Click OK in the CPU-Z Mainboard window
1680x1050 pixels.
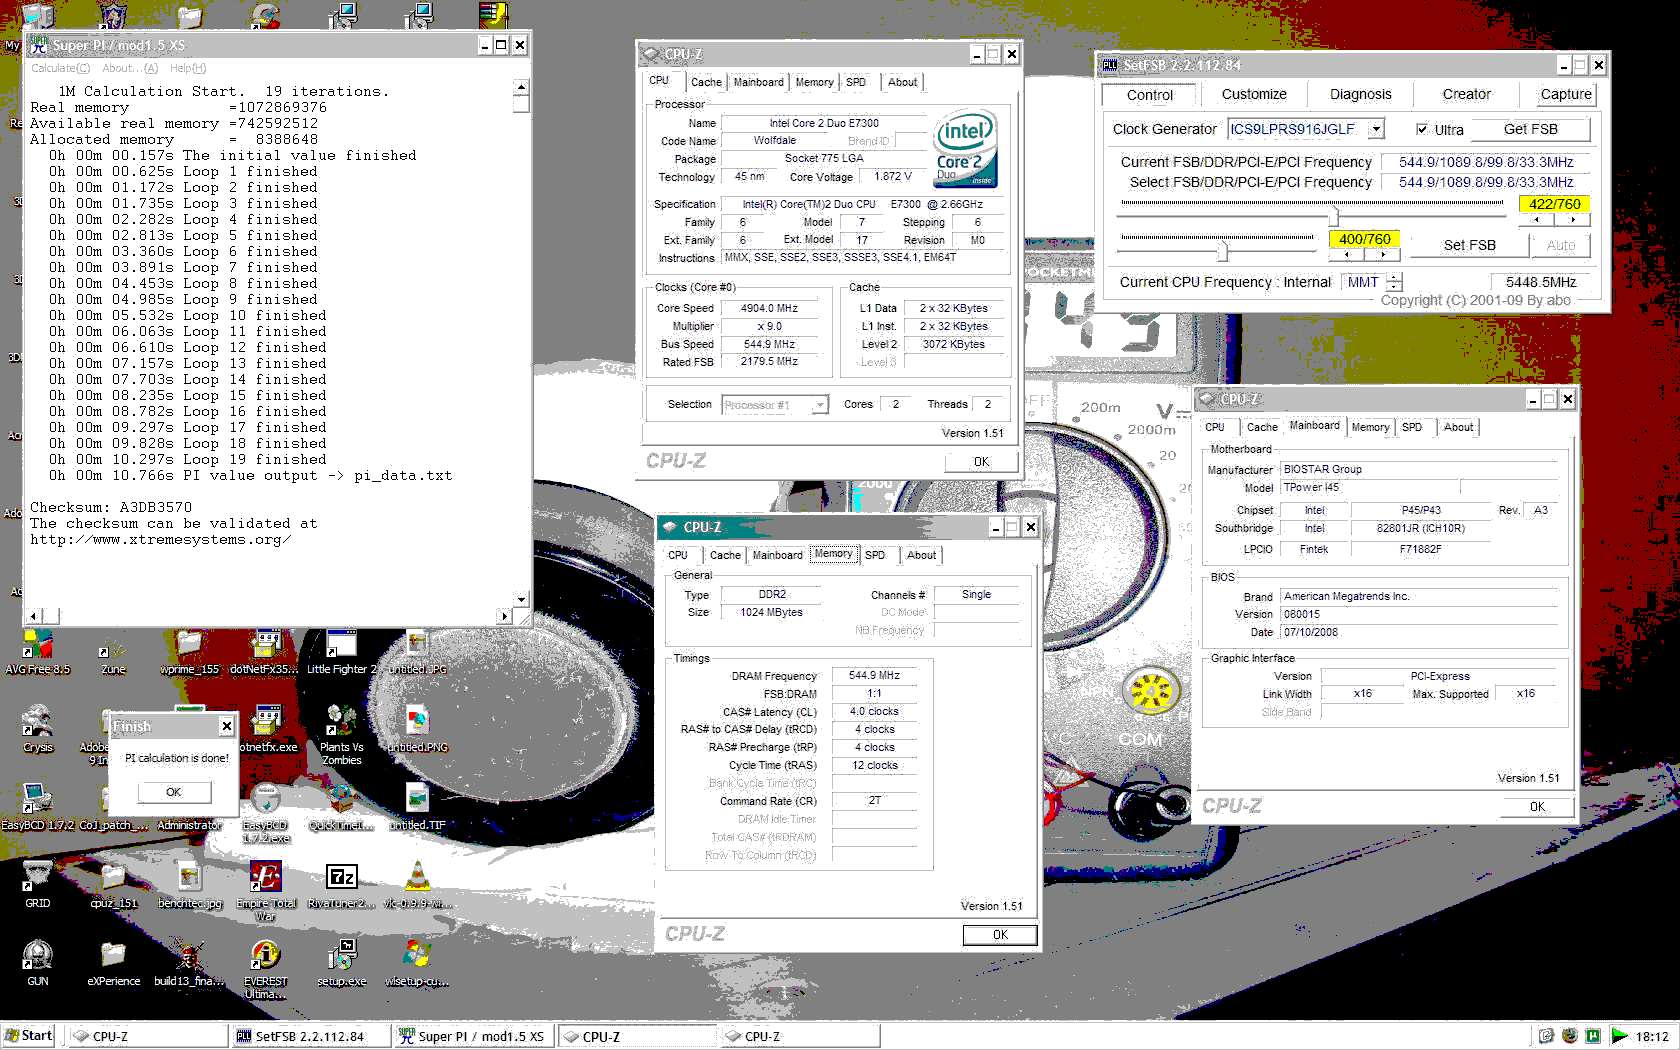[1537, 806]
